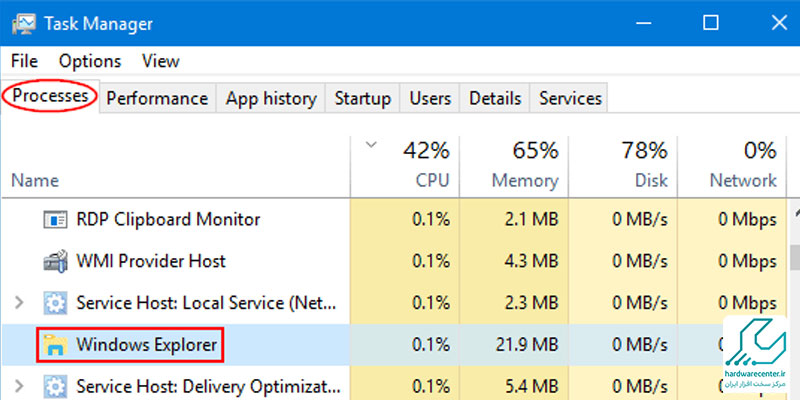Open the Options menu
Viewport: 800px width, 400px height.
tap(90, 61)
